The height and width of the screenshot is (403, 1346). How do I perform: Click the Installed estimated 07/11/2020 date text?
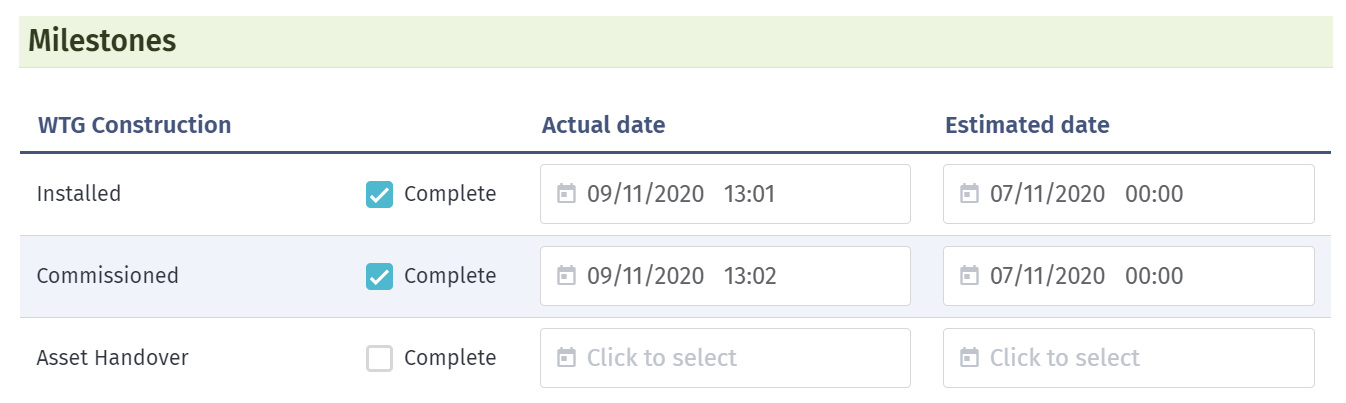click(x=1047, y=194)
